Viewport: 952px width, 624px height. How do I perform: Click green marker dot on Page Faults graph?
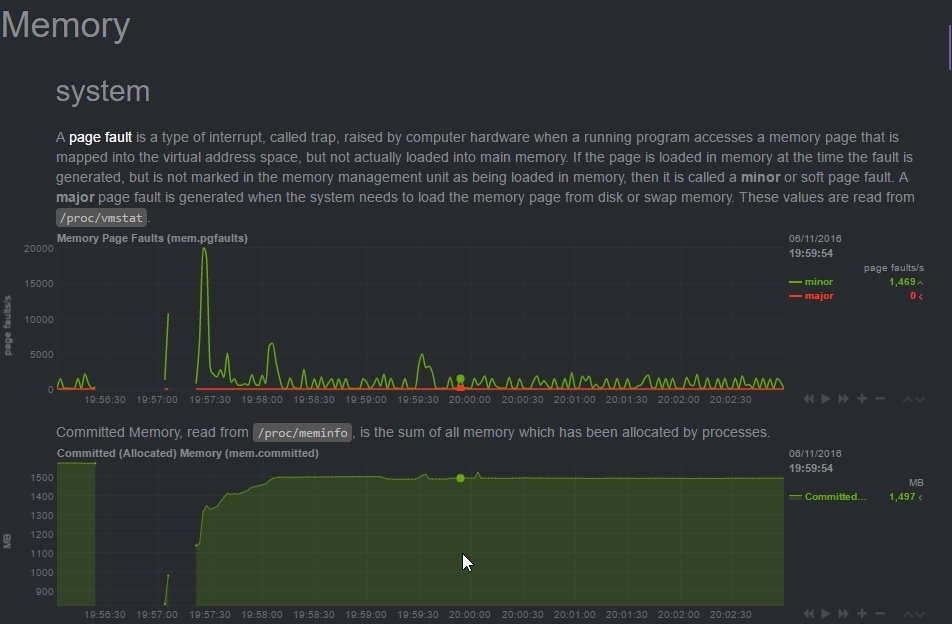click(460, 380)
